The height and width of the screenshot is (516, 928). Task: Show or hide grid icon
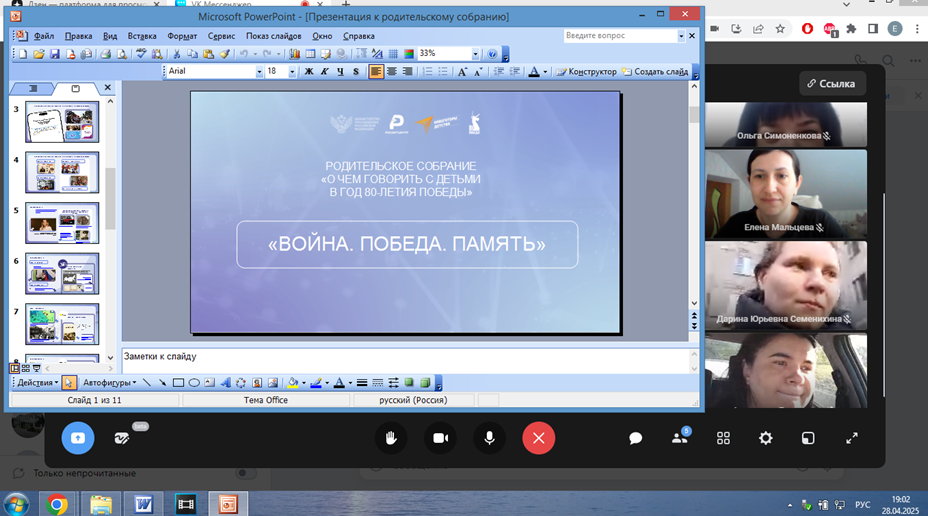tap(393, 54)
